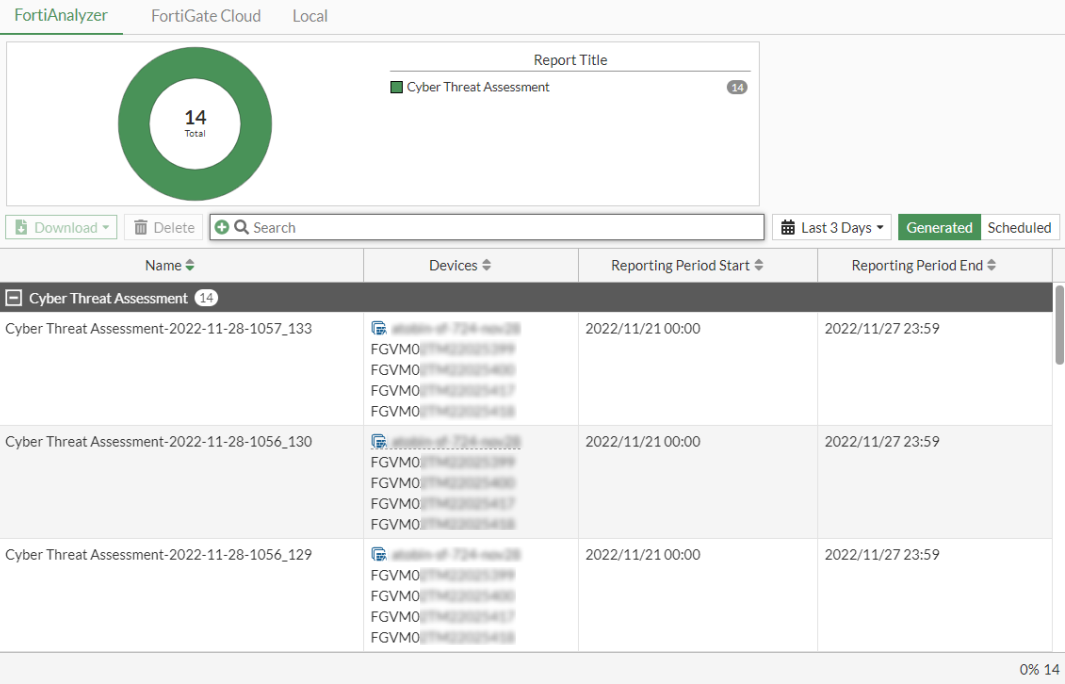Image resolution: width=1065 pixels, height=684 pixels.
Task: Click the green Cyber Threat Assessment legend swatch
Action: coord(396,87)
